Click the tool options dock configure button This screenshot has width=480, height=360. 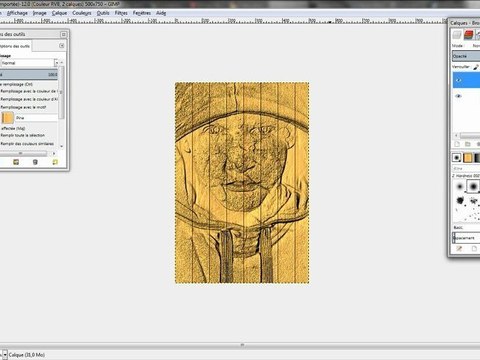(x=63, y=34)
